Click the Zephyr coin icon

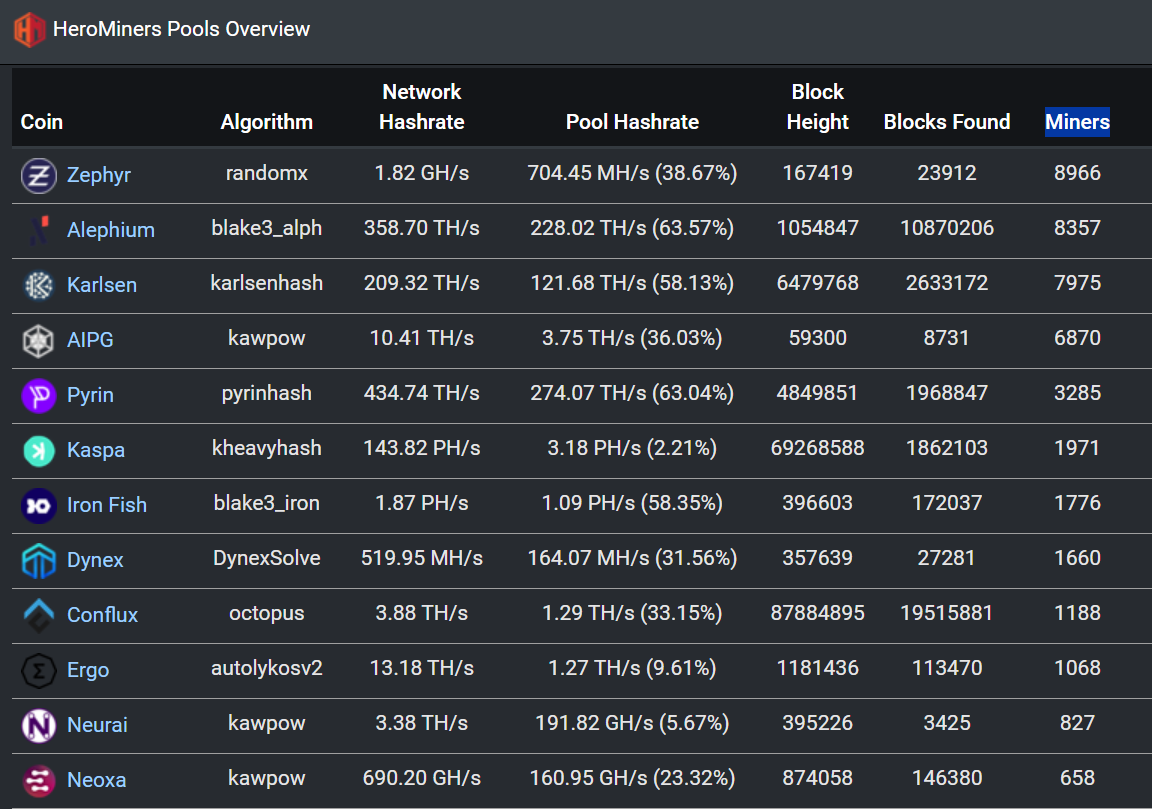pyautogui.click(x=39, y=176)
